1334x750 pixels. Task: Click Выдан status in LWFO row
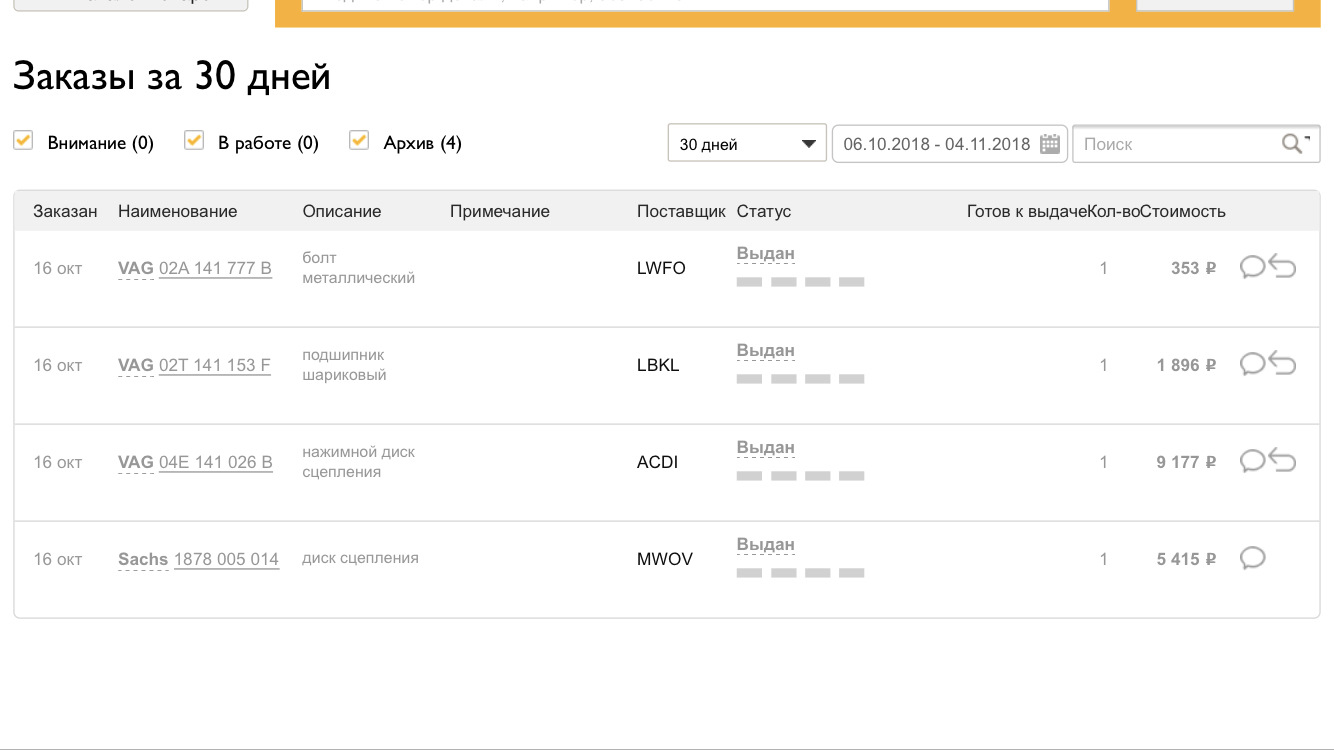pyautogui.click(x=766, y=254)
